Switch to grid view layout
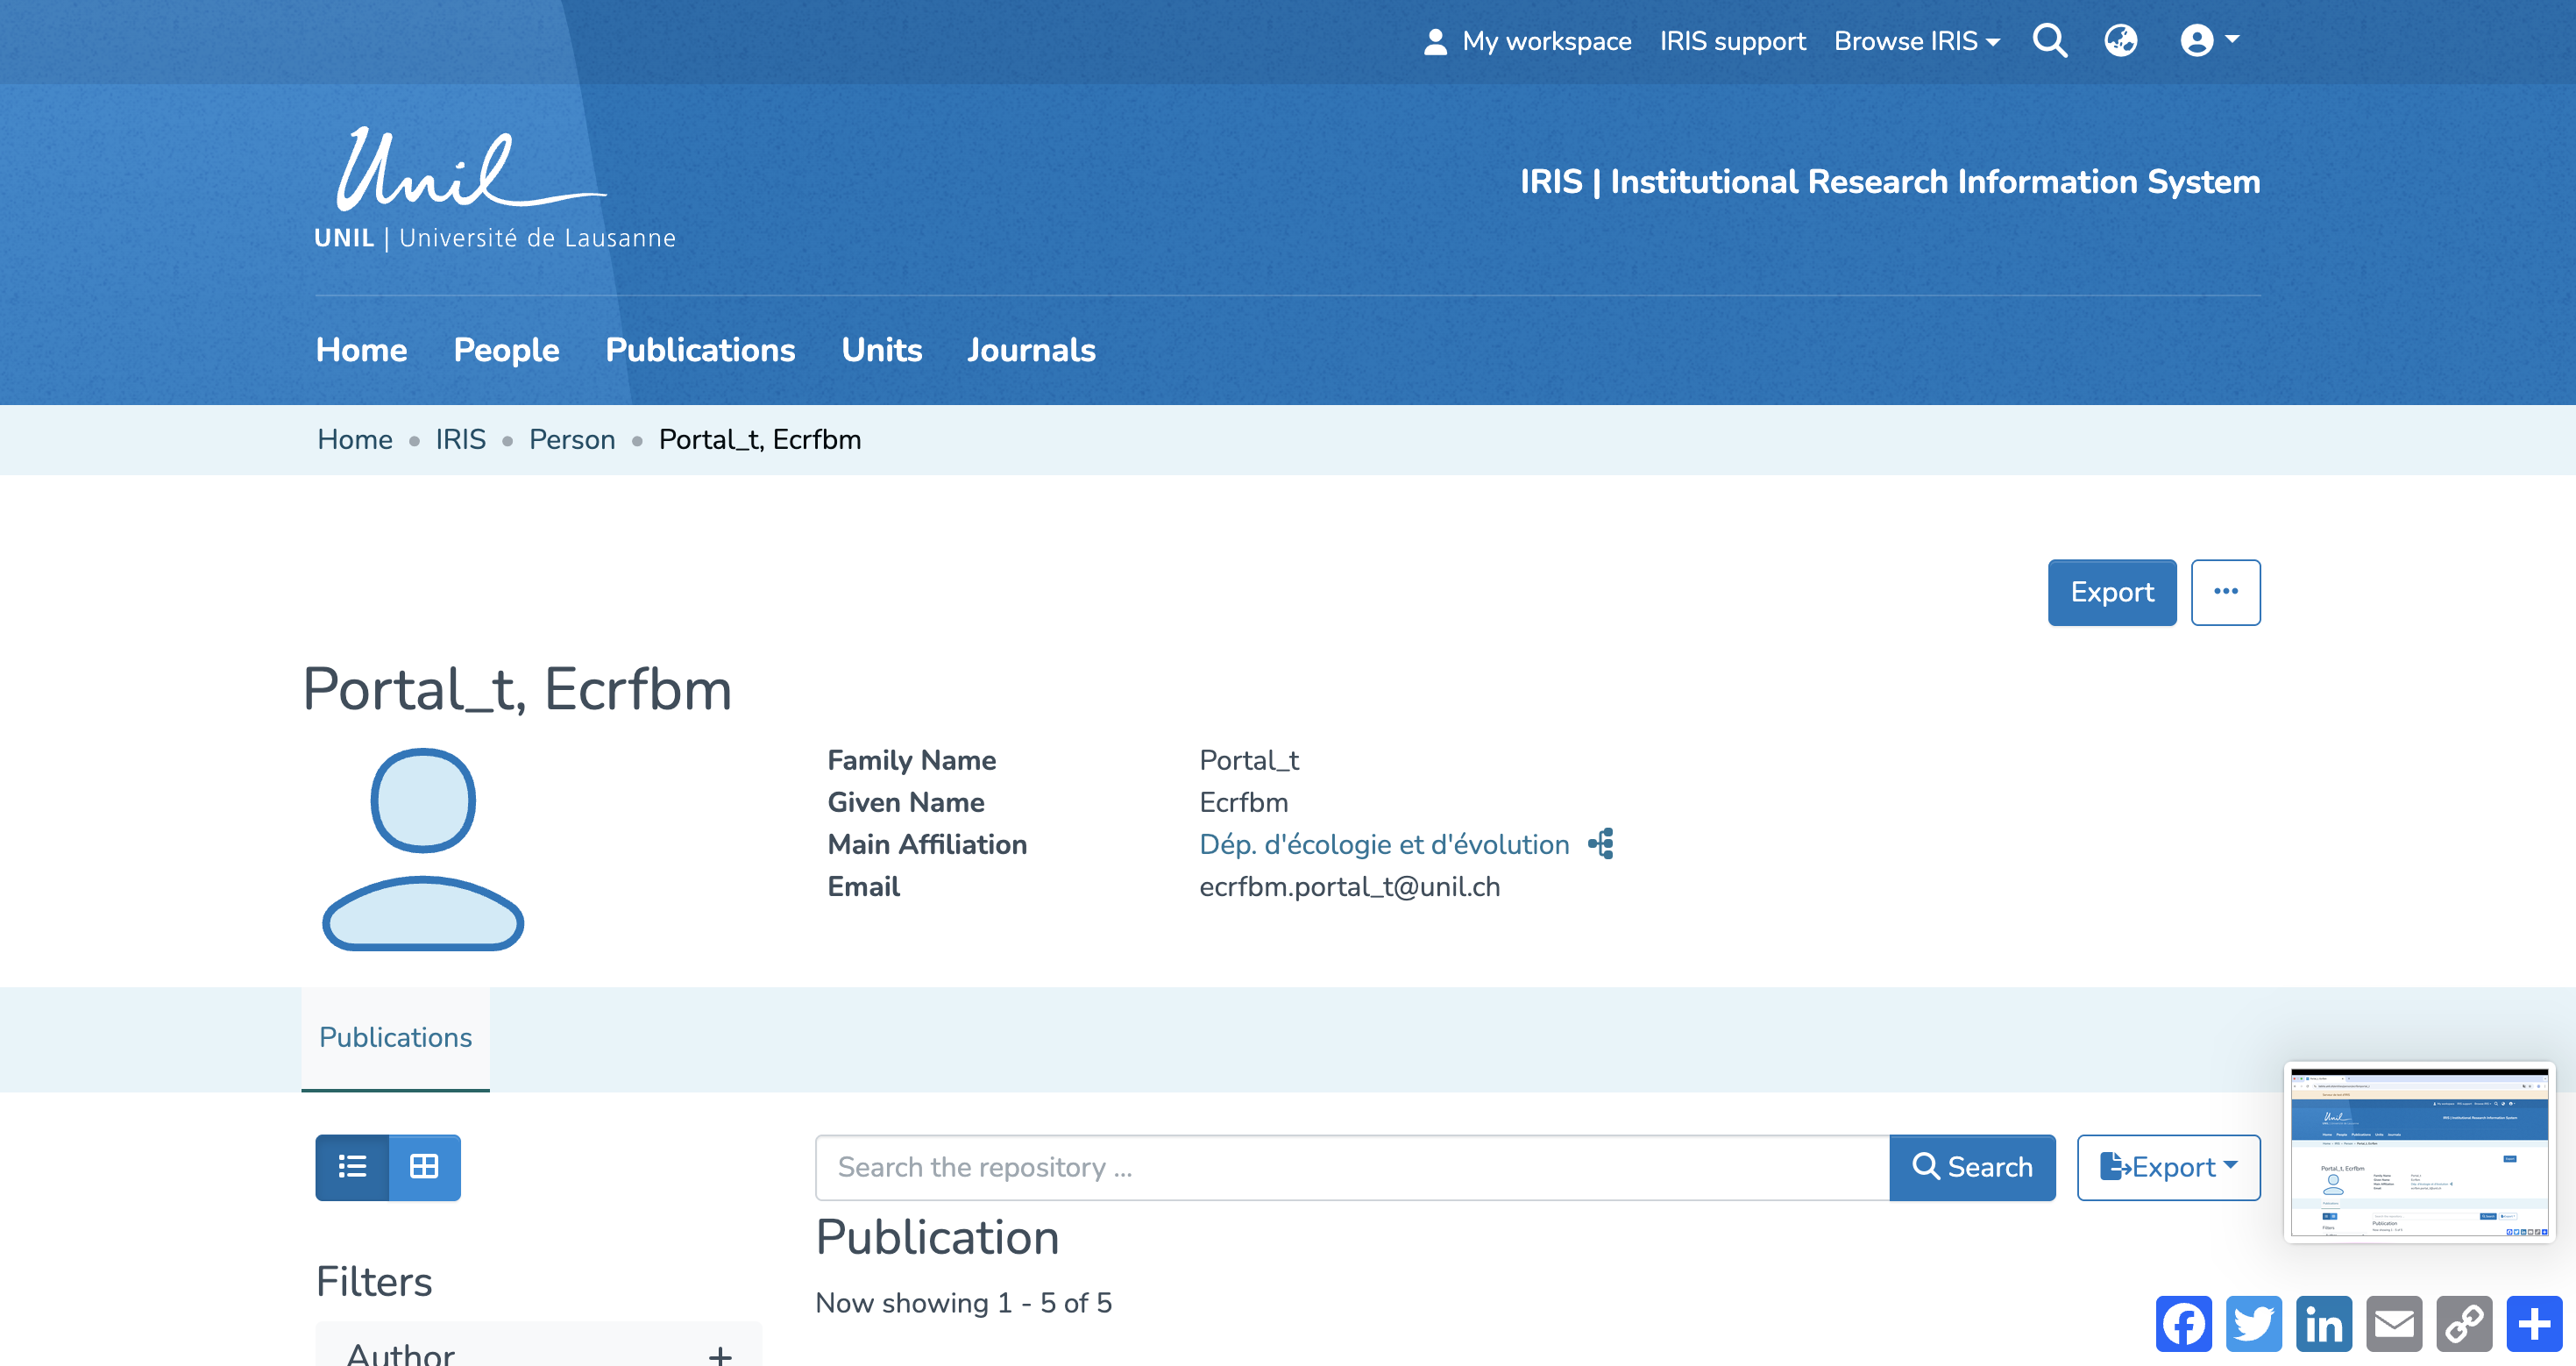The width and height of the screenshot is (2576, 1366). pos(424,1167)
